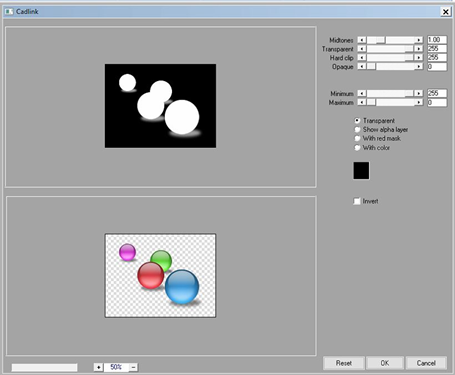Image resolution: width=455 pixels, height=375 pixels.
Task: Click the Midtones slider right arrow
Action: [419, 40]
